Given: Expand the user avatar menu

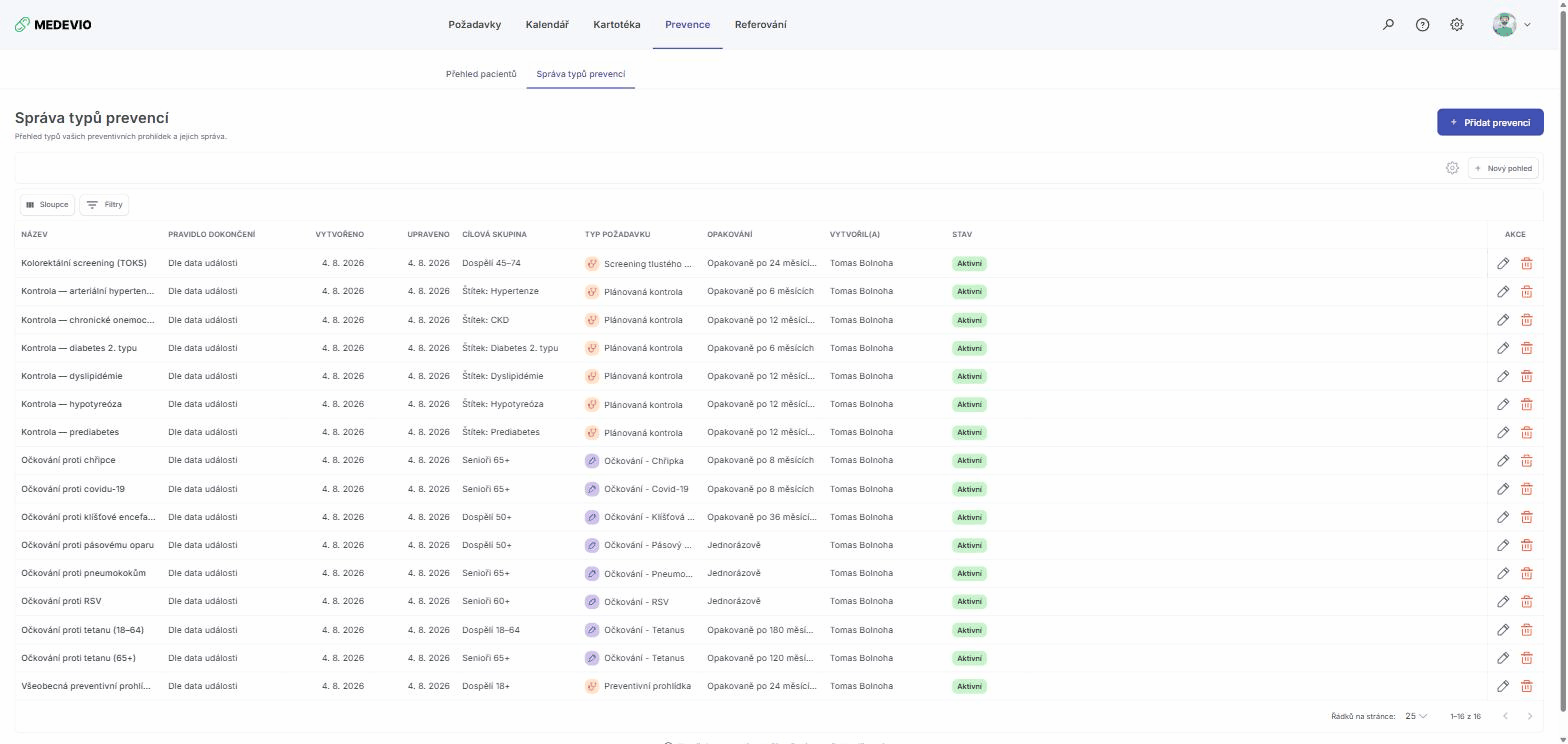Looking at the screenshot, I should (x=1511, y=25).
